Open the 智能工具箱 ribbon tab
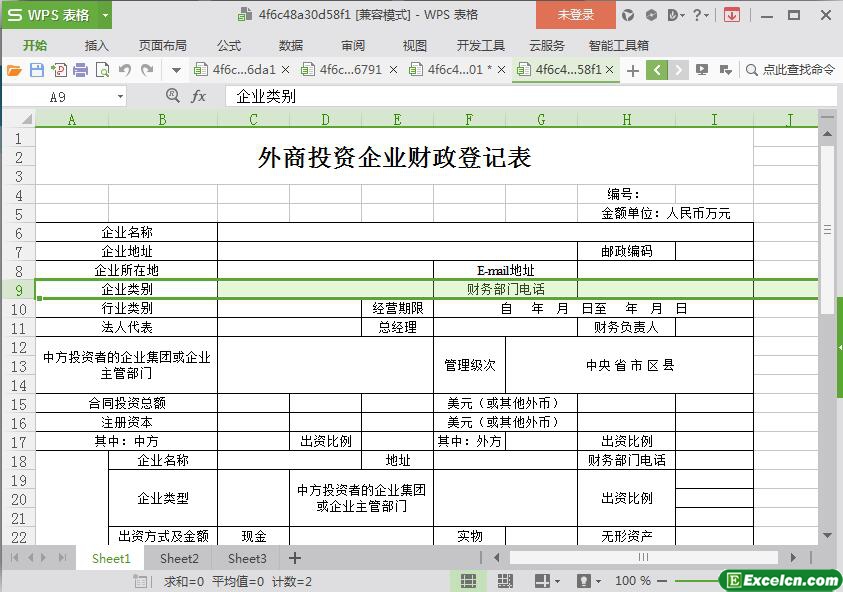Image resolution: width=843 pixels, height=592 pixels. (619, 46)
